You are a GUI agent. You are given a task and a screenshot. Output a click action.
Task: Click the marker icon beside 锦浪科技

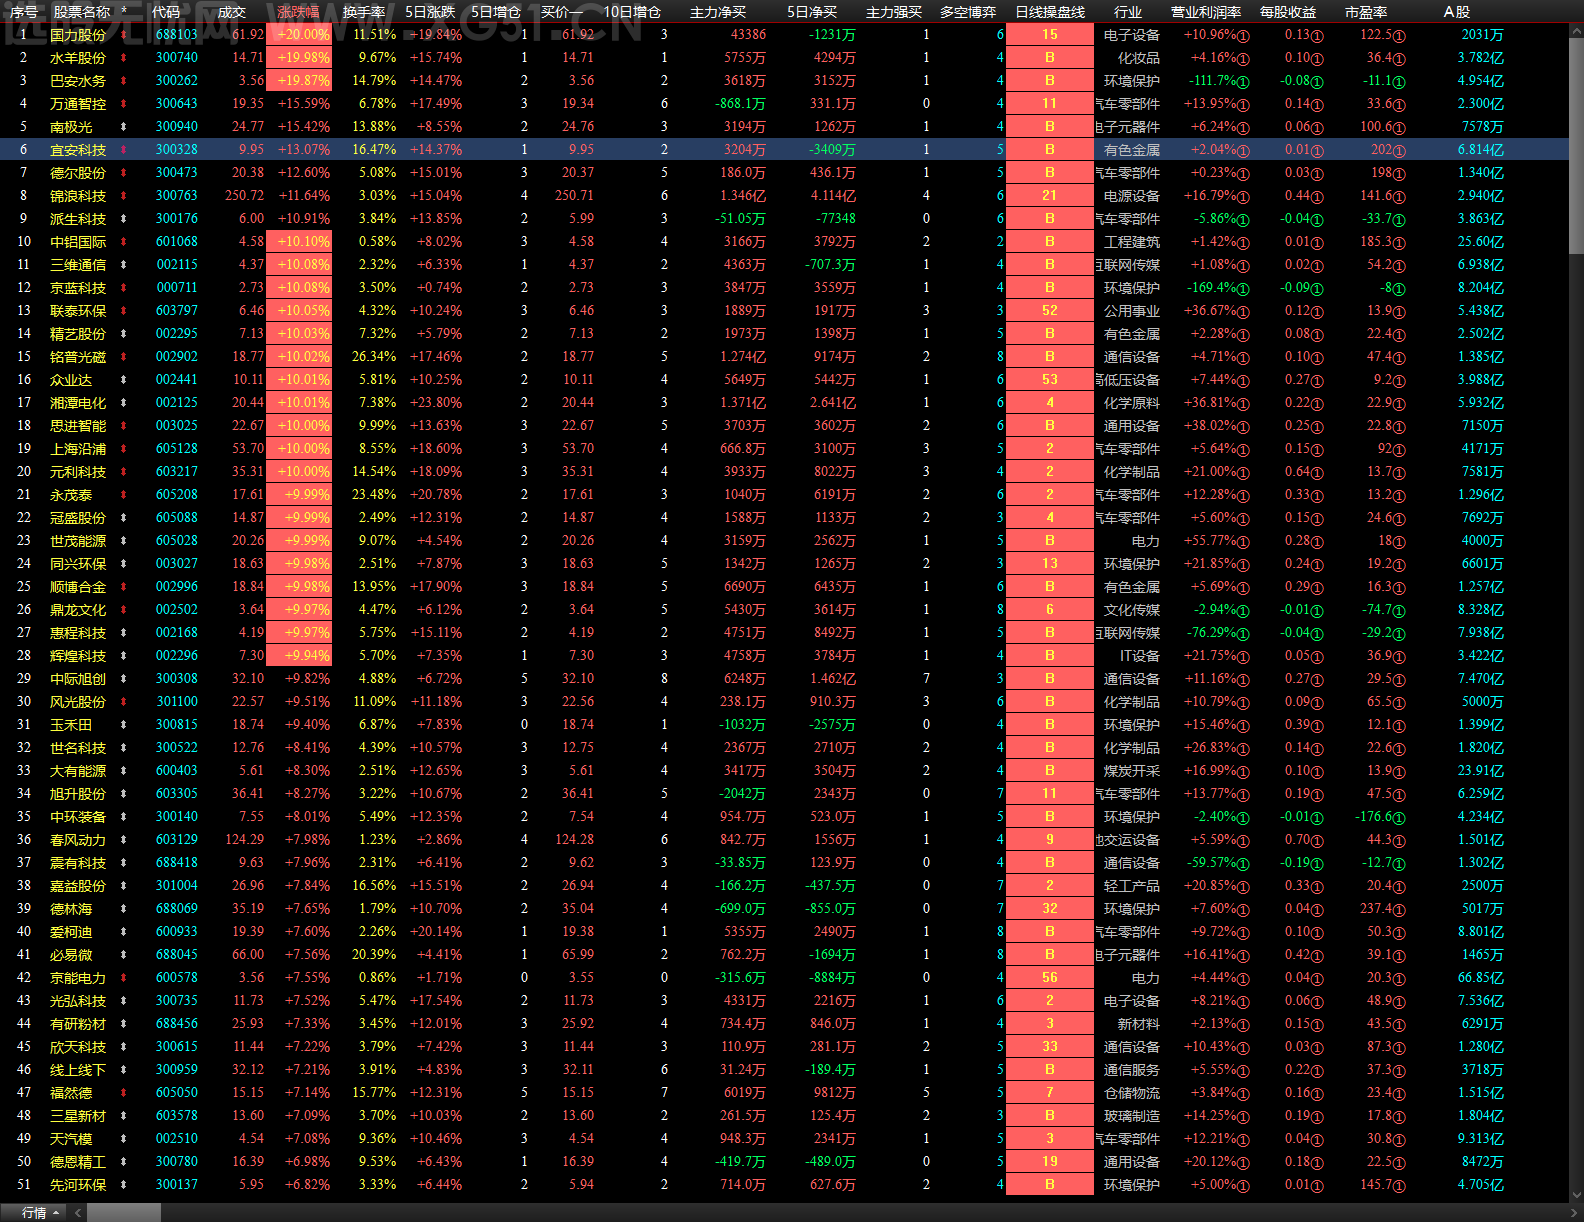[124, 196]
